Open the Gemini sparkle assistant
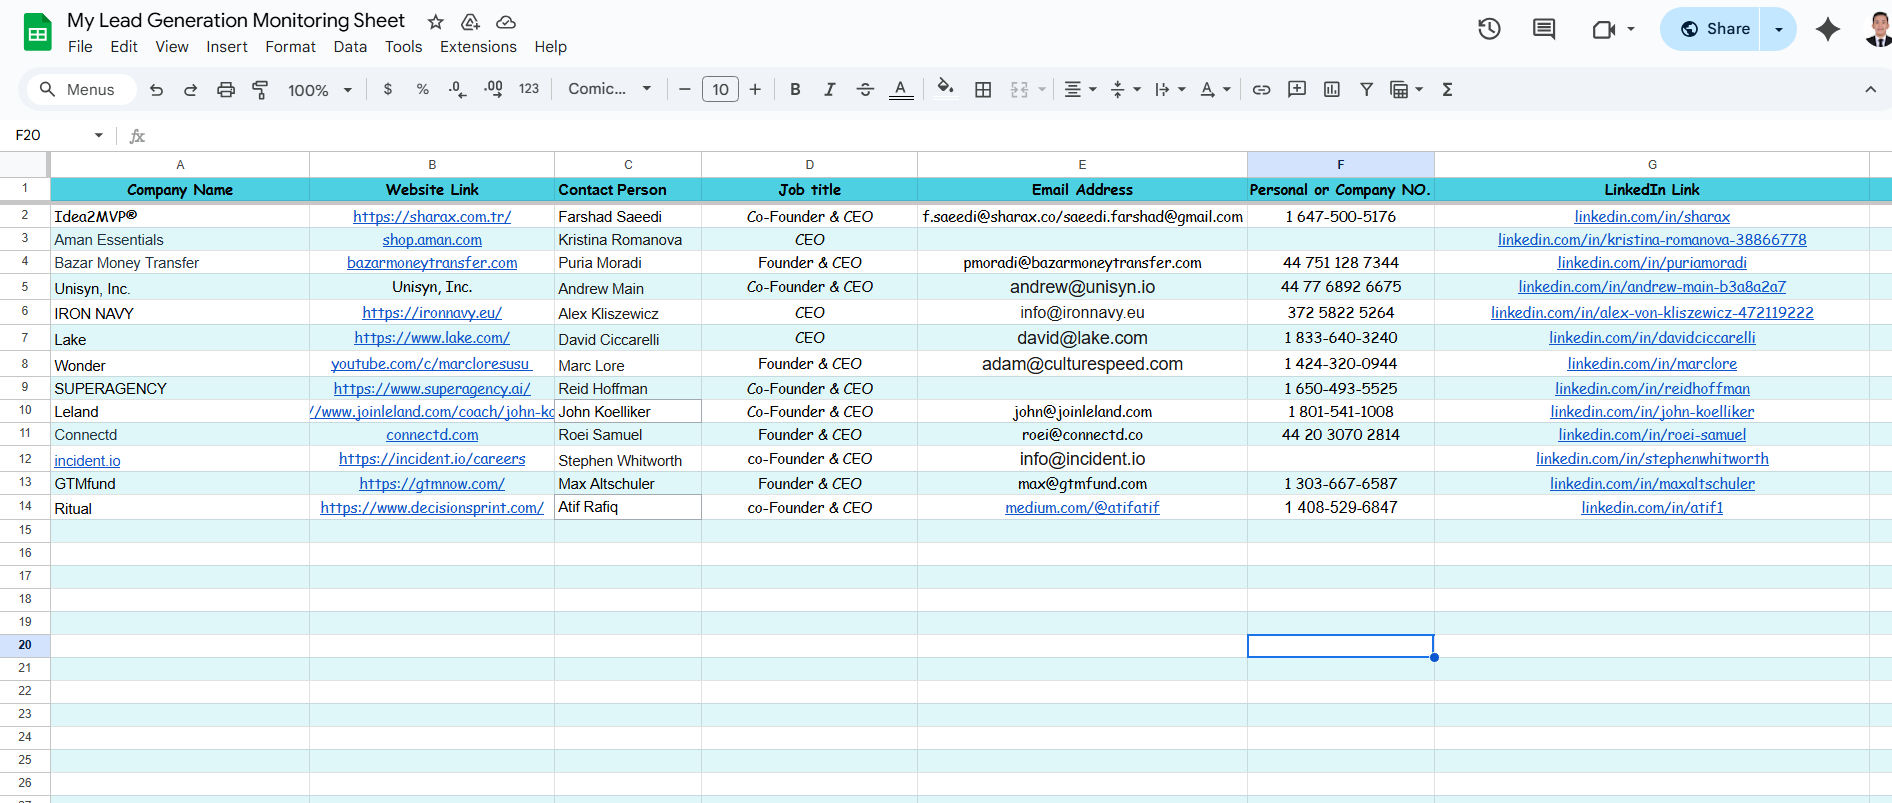Image resolution: width=1892 pixels, height=803 pixels. tap(1828, 29)
